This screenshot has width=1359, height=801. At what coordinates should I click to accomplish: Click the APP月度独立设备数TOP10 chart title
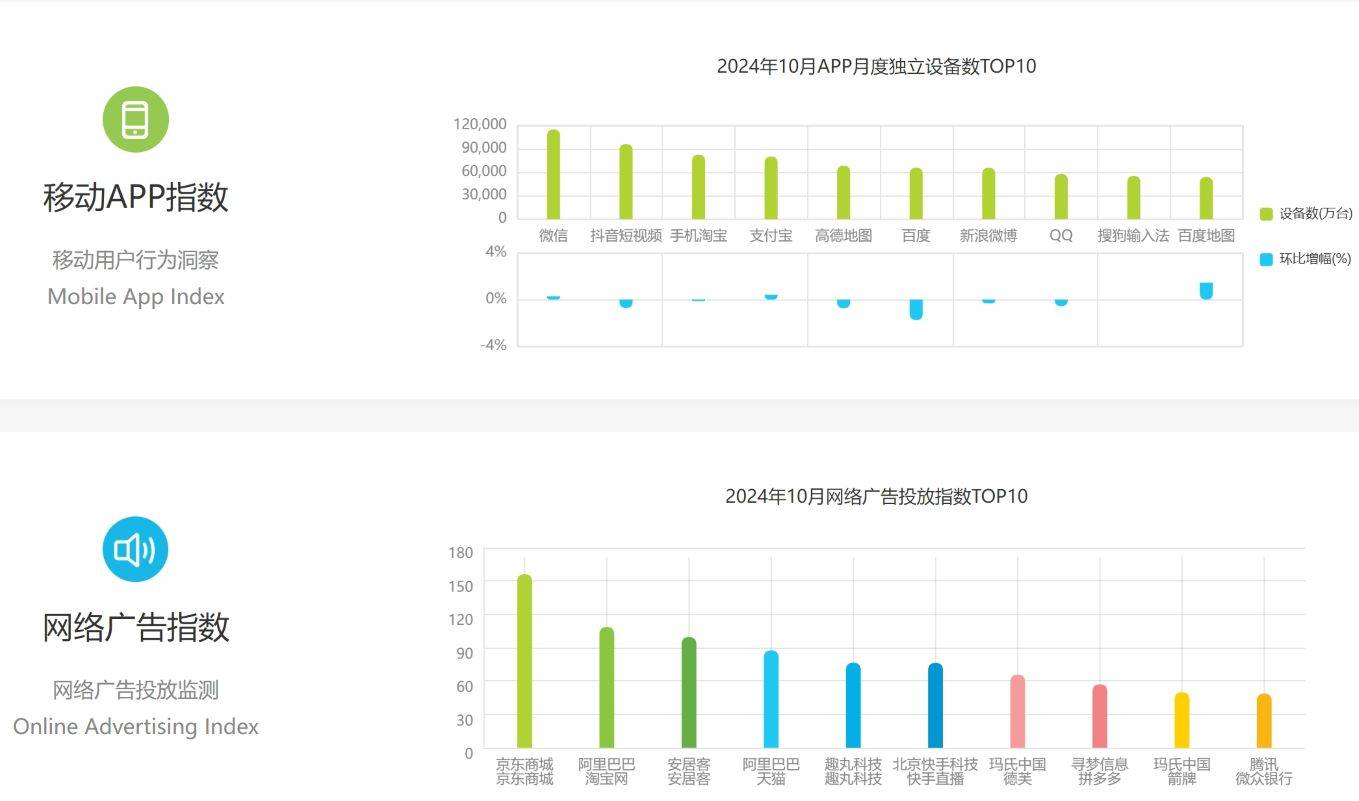tap(876, 67)
